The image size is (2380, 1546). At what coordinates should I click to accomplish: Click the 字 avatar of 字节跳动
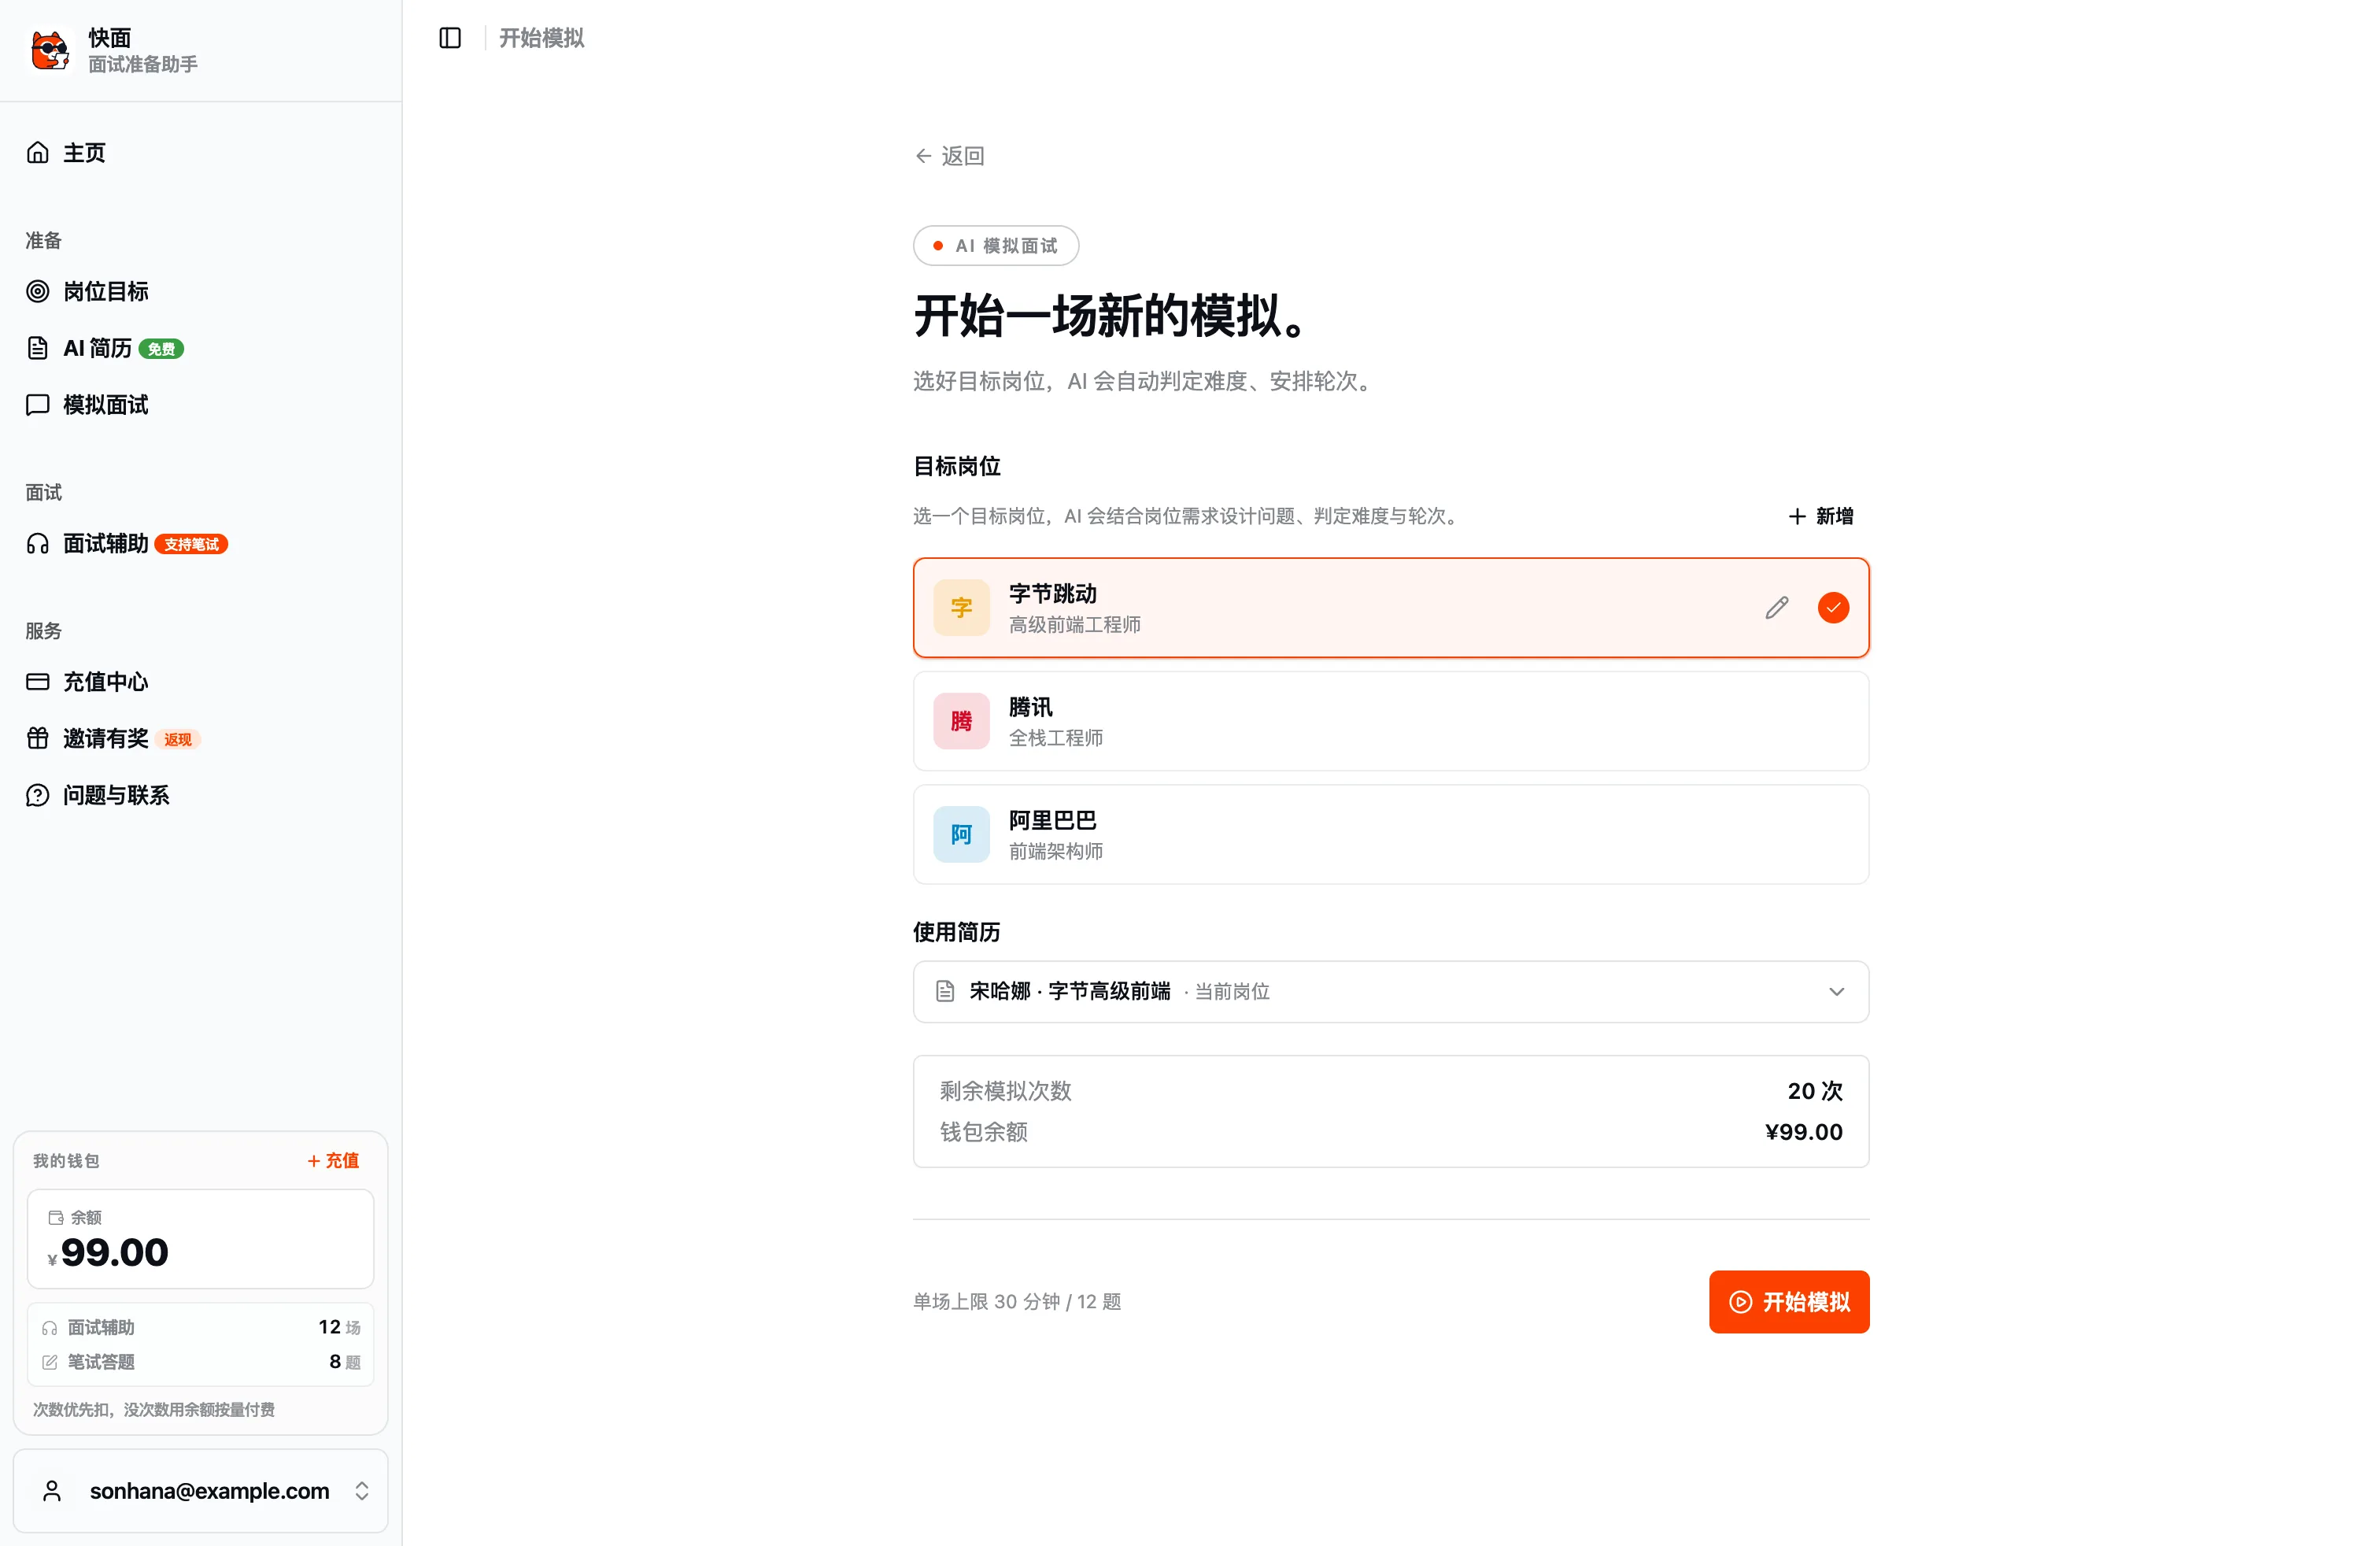tap(961, 608)
